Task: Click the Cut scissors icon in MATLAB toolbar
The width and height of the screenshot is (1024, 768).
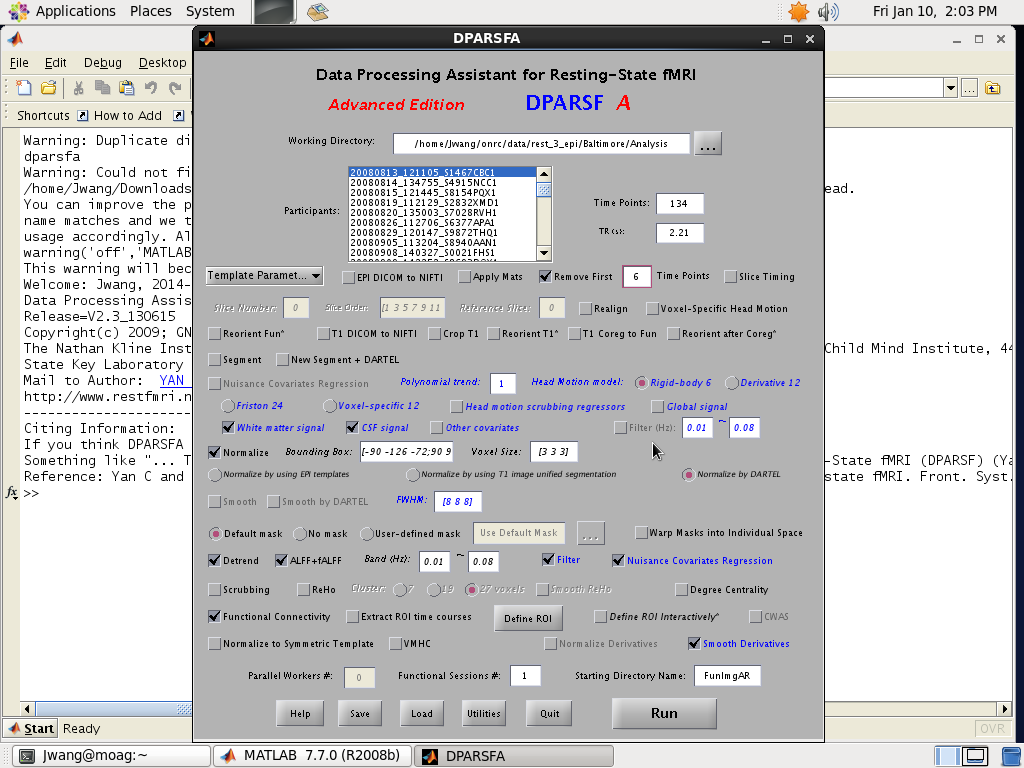Action: tap(78, 88)
